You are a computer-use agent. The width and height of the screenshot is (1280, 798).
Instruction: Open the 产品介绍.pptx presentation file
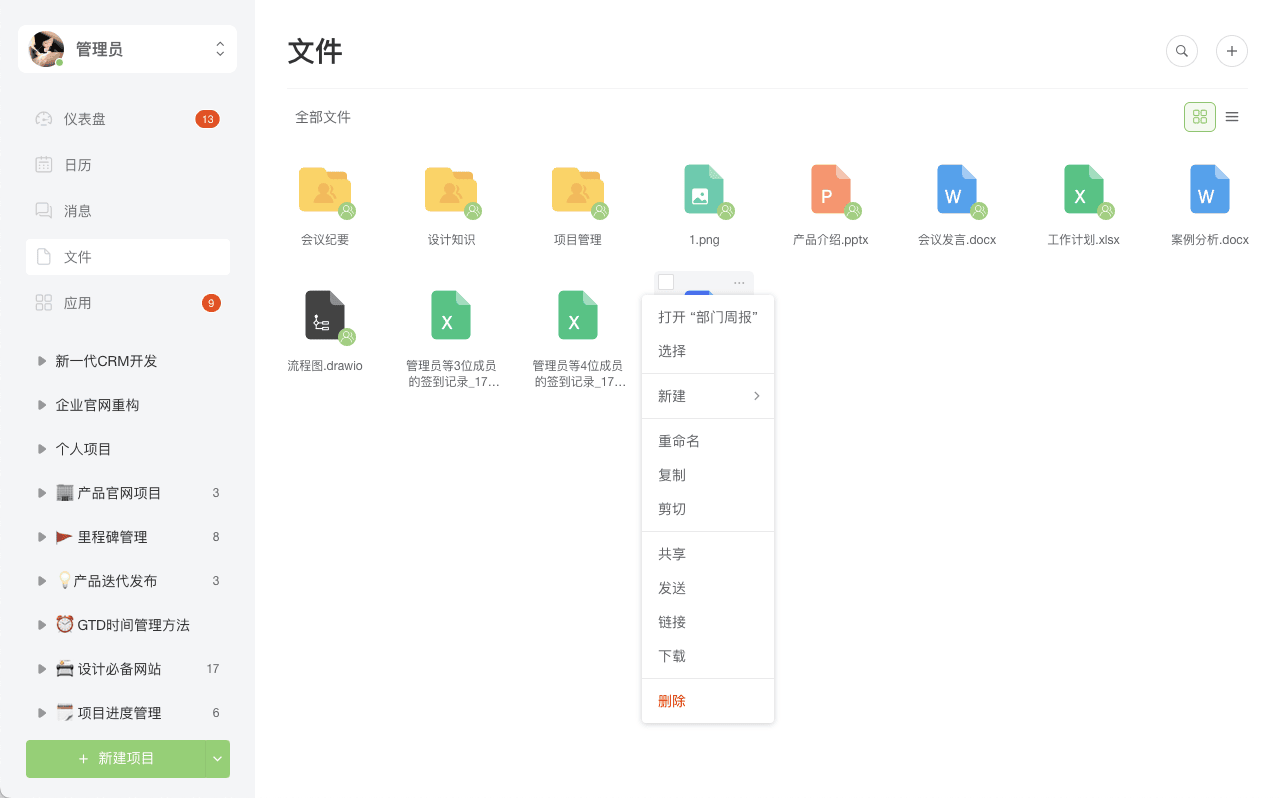[x=830, y=190]
